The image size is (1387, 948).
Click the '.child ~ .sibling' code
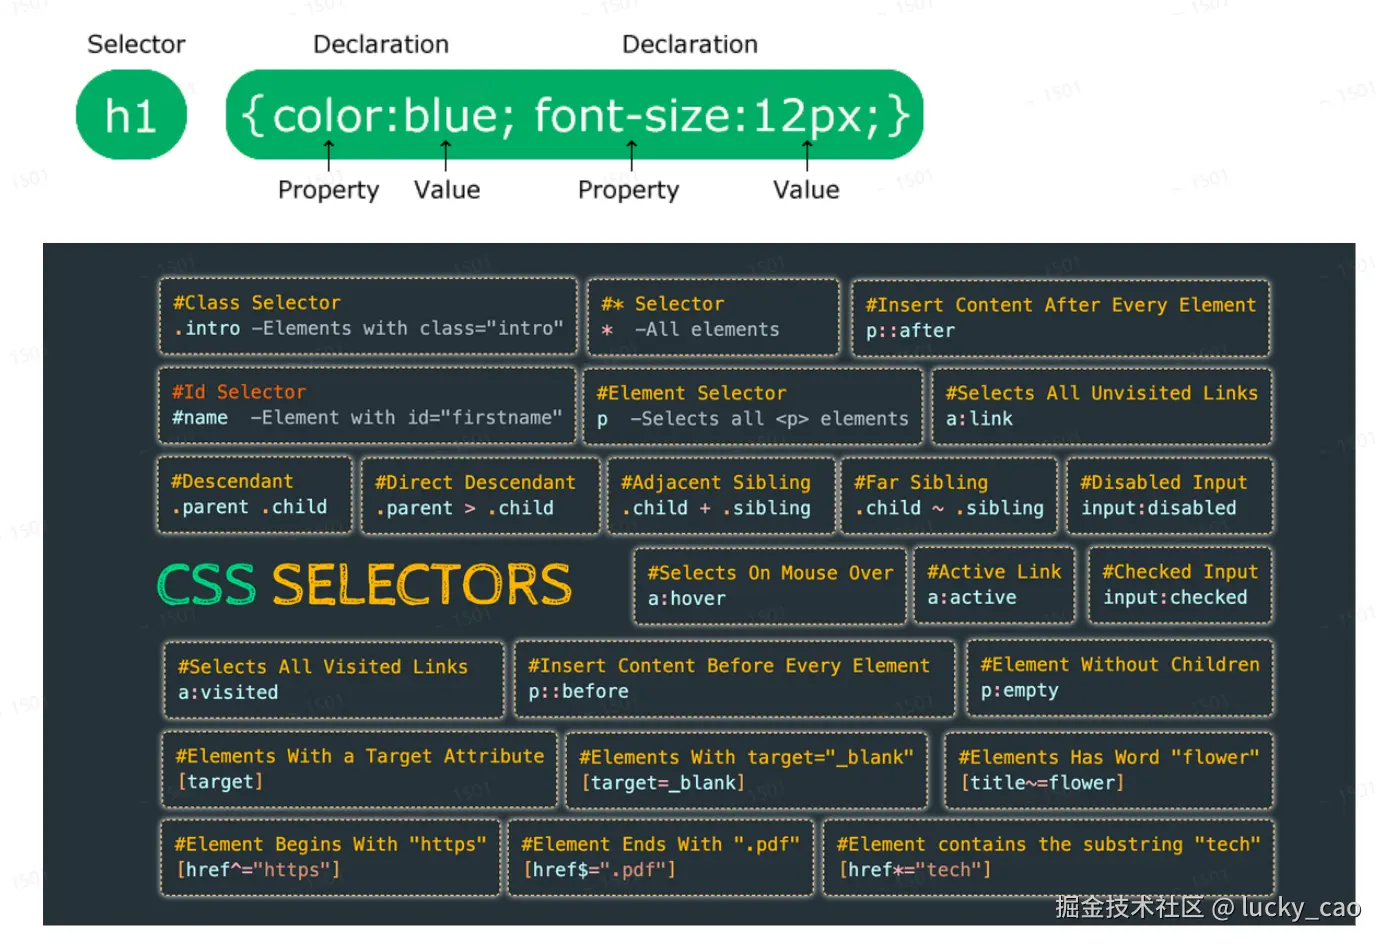click(949, 508)
